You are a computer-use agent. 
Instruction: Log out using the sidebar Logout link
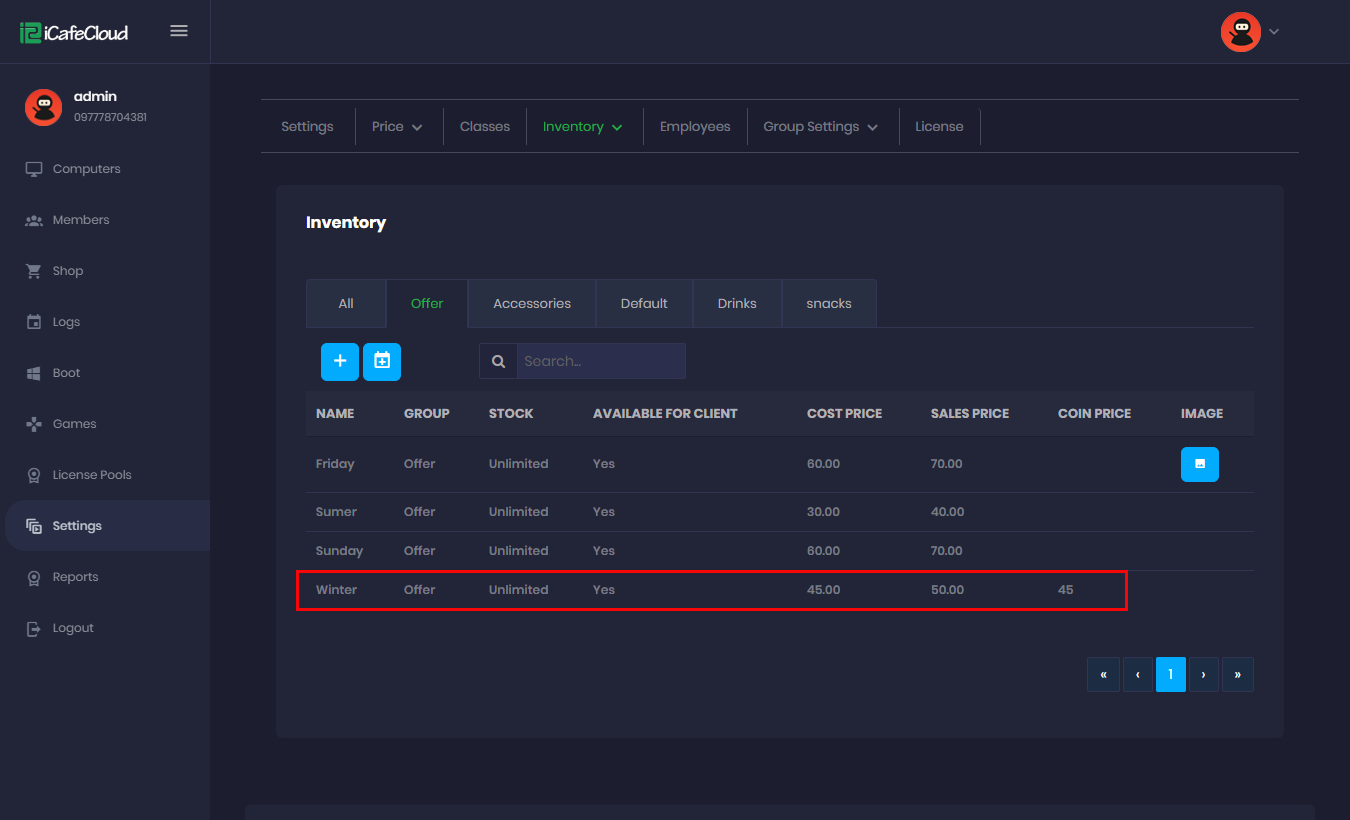(x=73, y=628)
